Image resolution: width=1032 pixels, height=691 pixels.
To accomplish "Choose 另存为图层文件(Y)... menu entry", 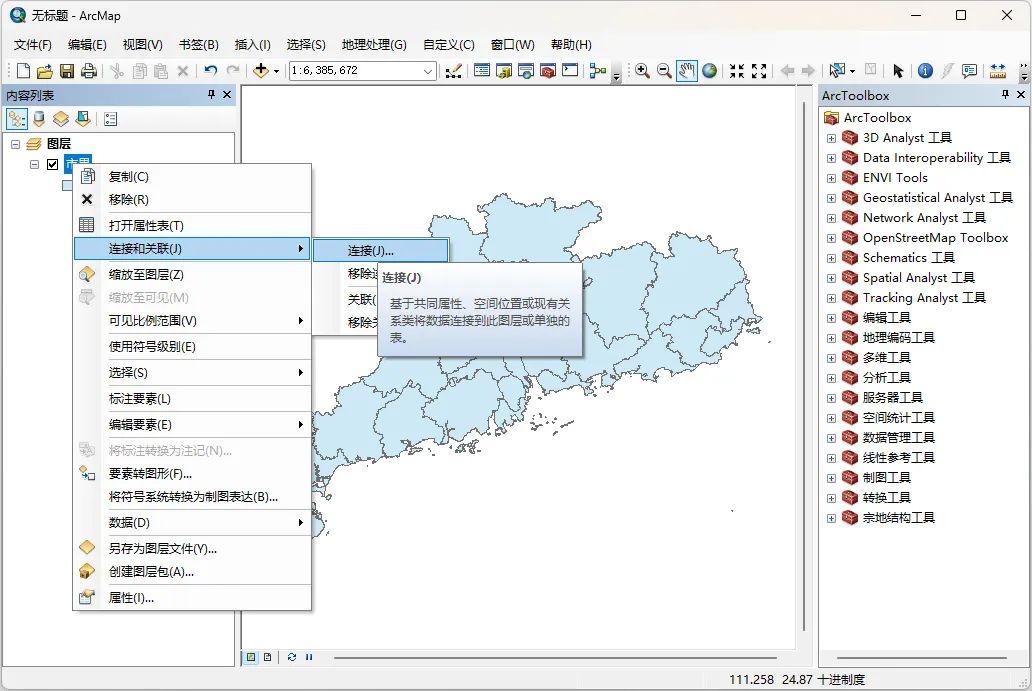I will [192, 548].
